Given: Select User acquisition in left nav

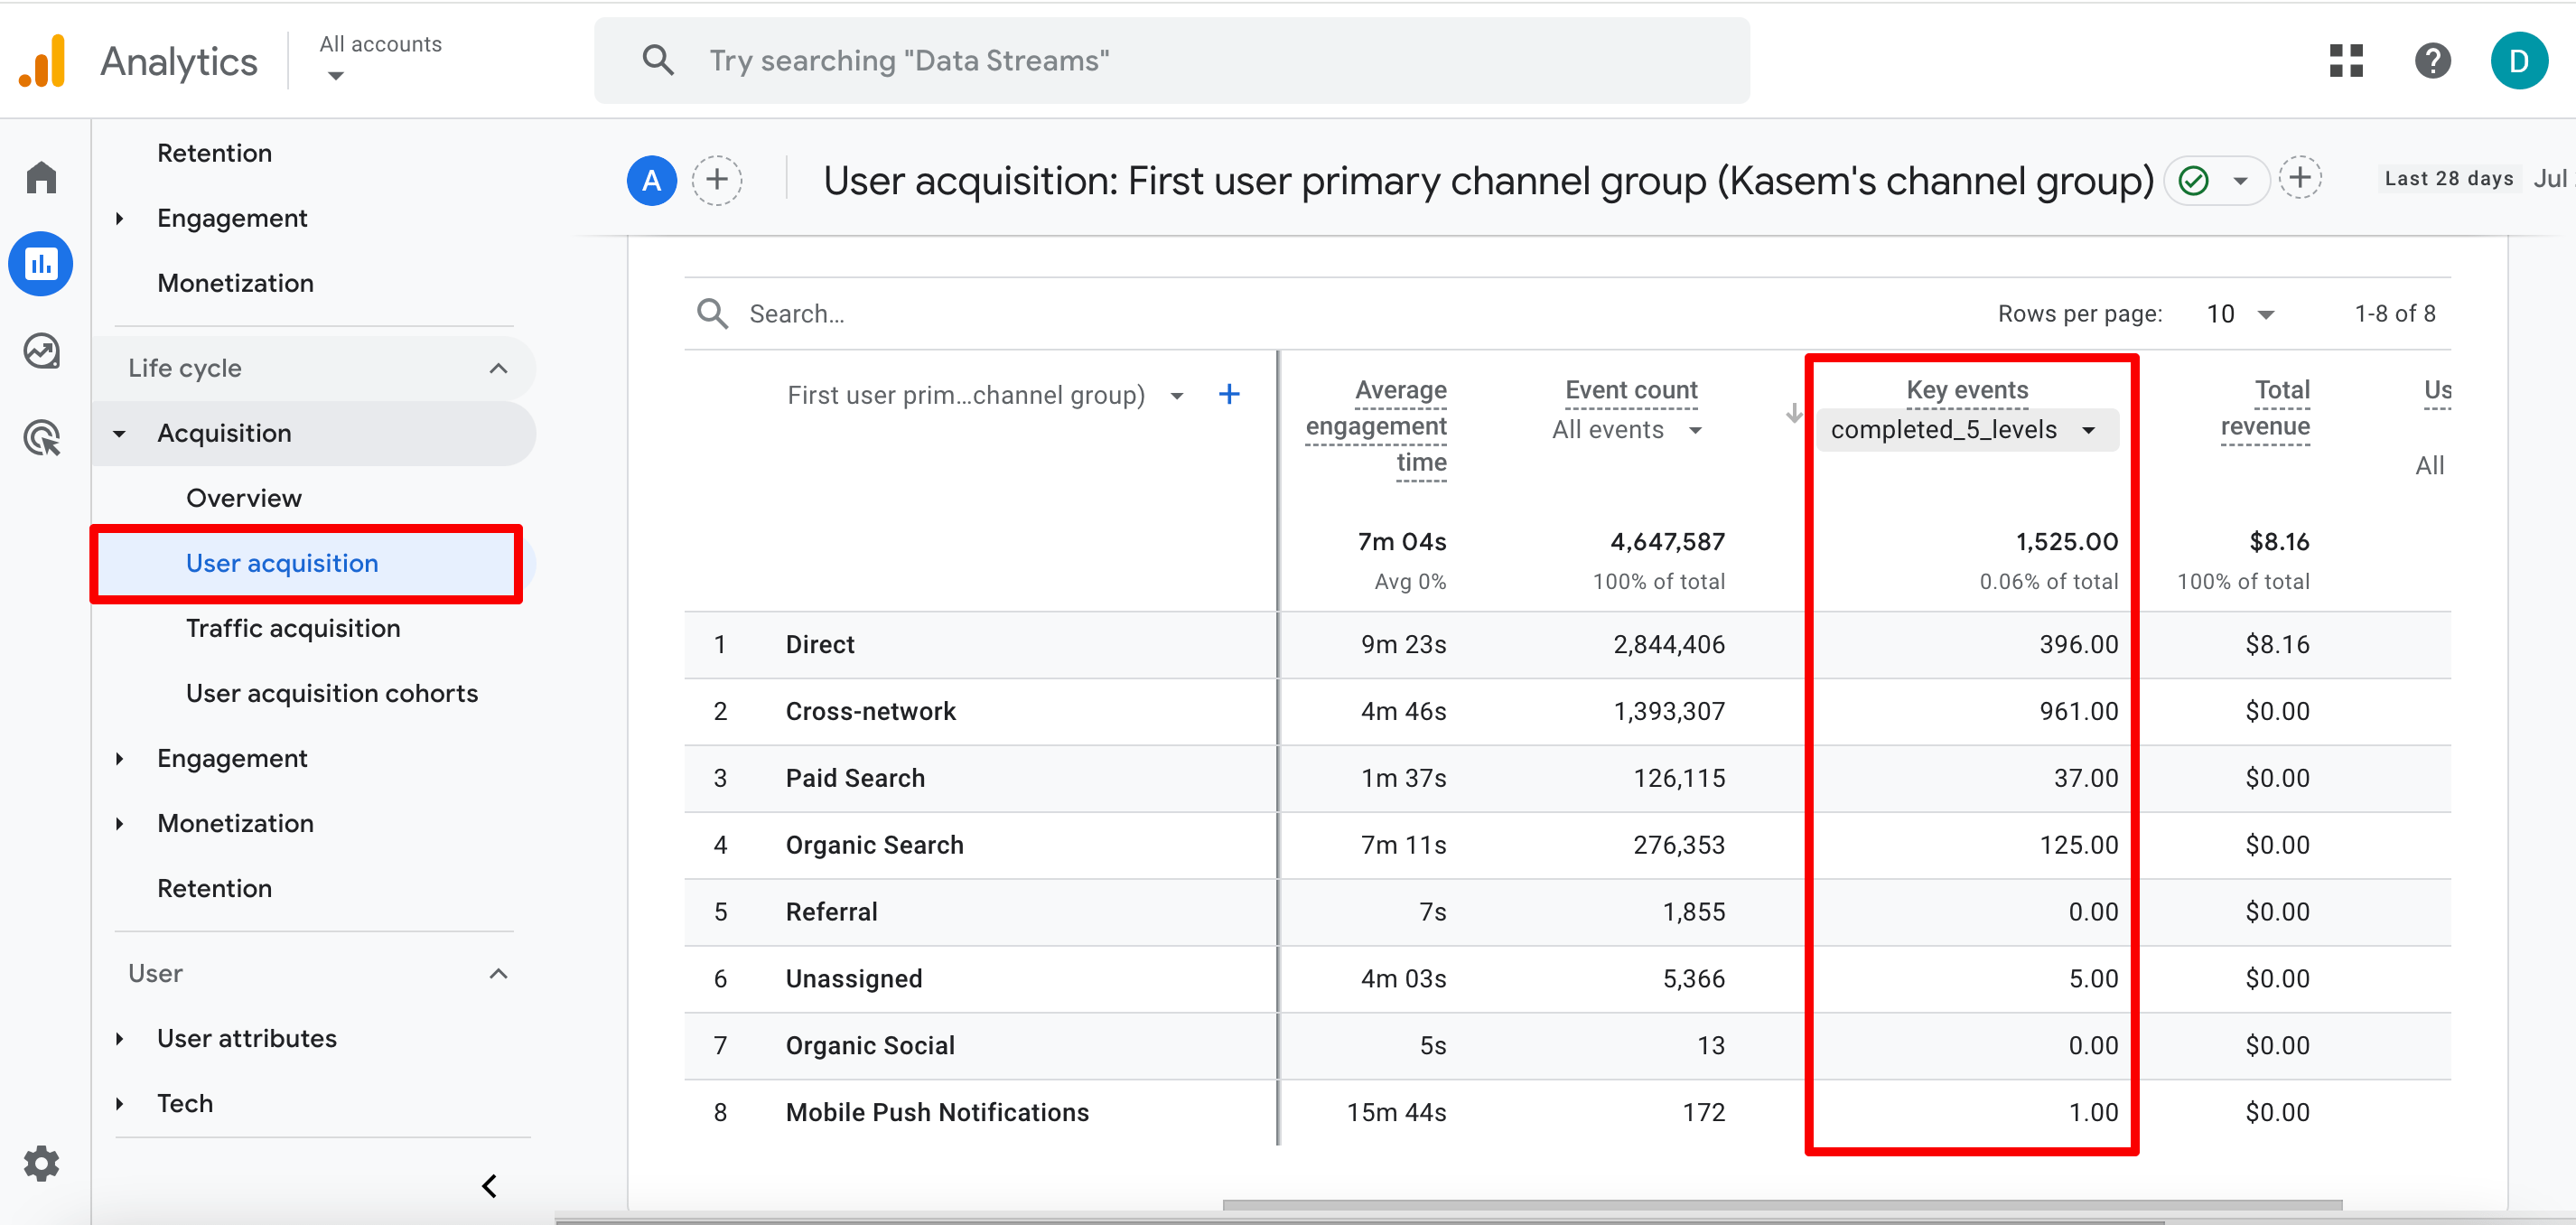Looking at the screenshot, I should pyautogui.click(x=283, y=563).
